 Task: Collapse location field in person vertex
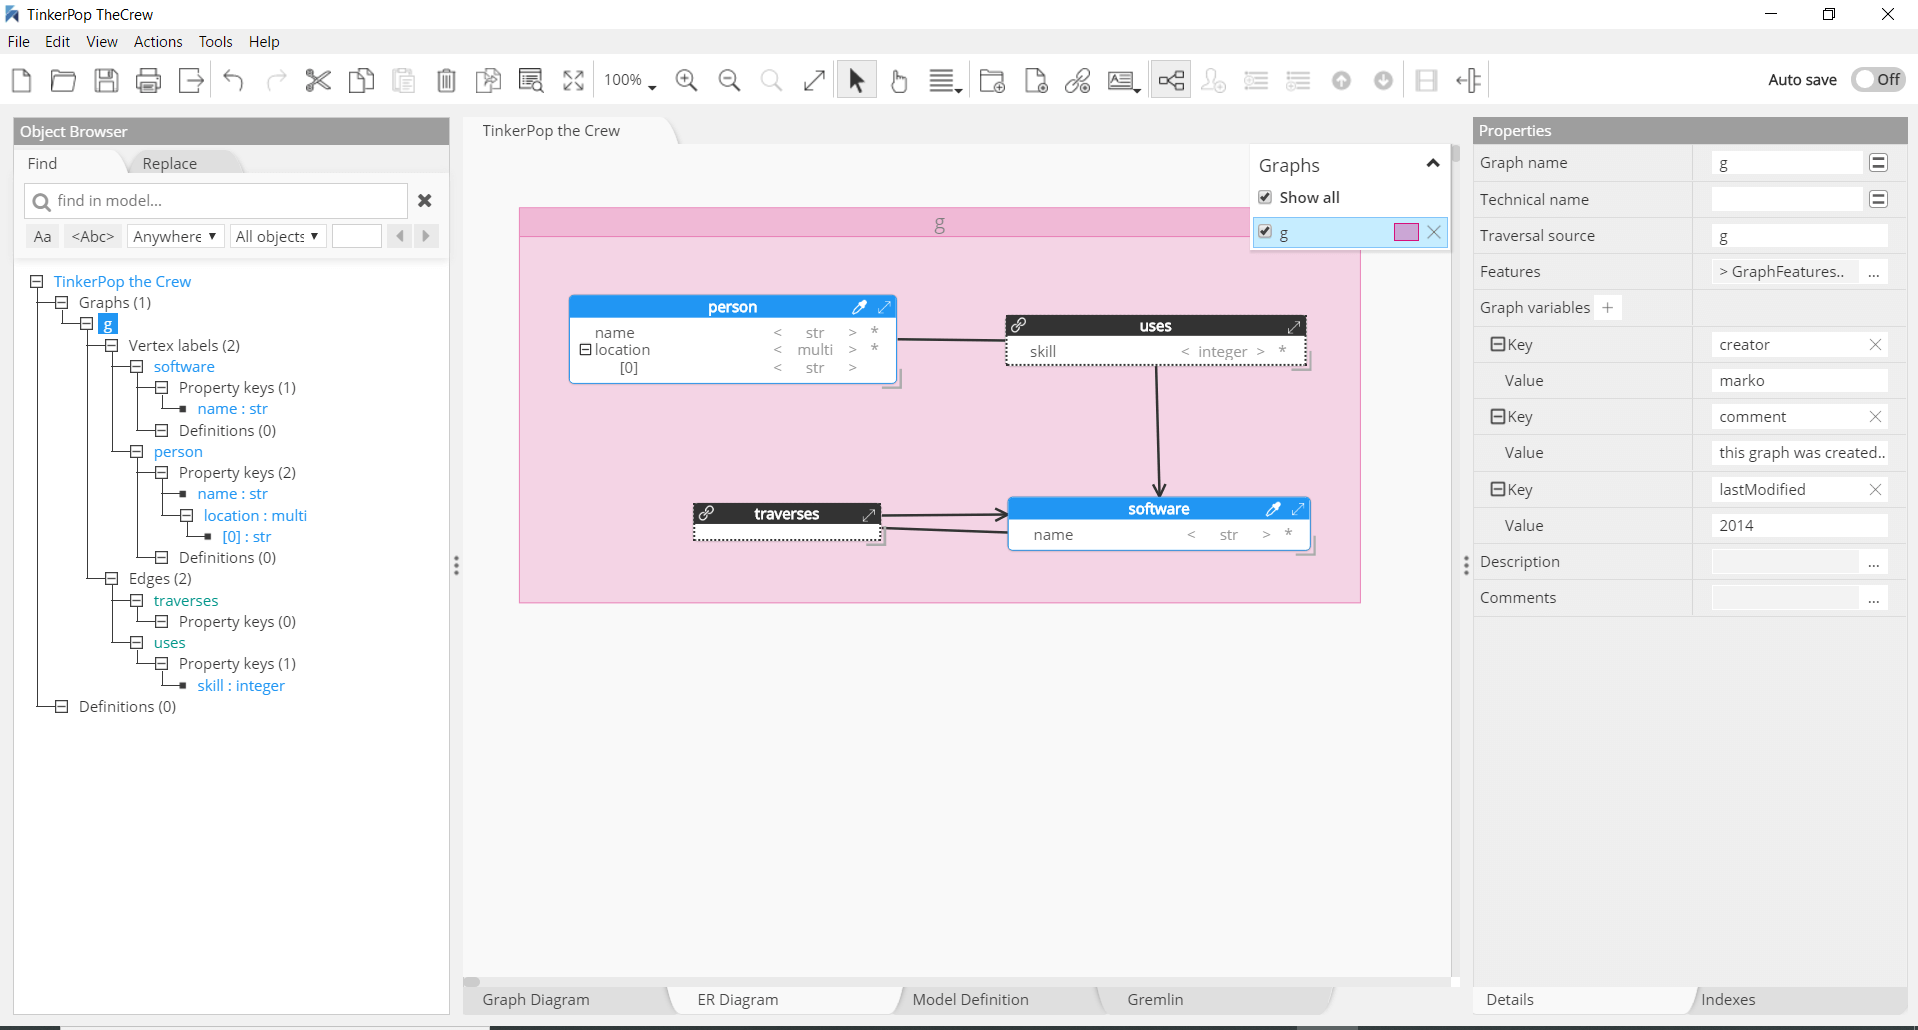tap(586, 350)
